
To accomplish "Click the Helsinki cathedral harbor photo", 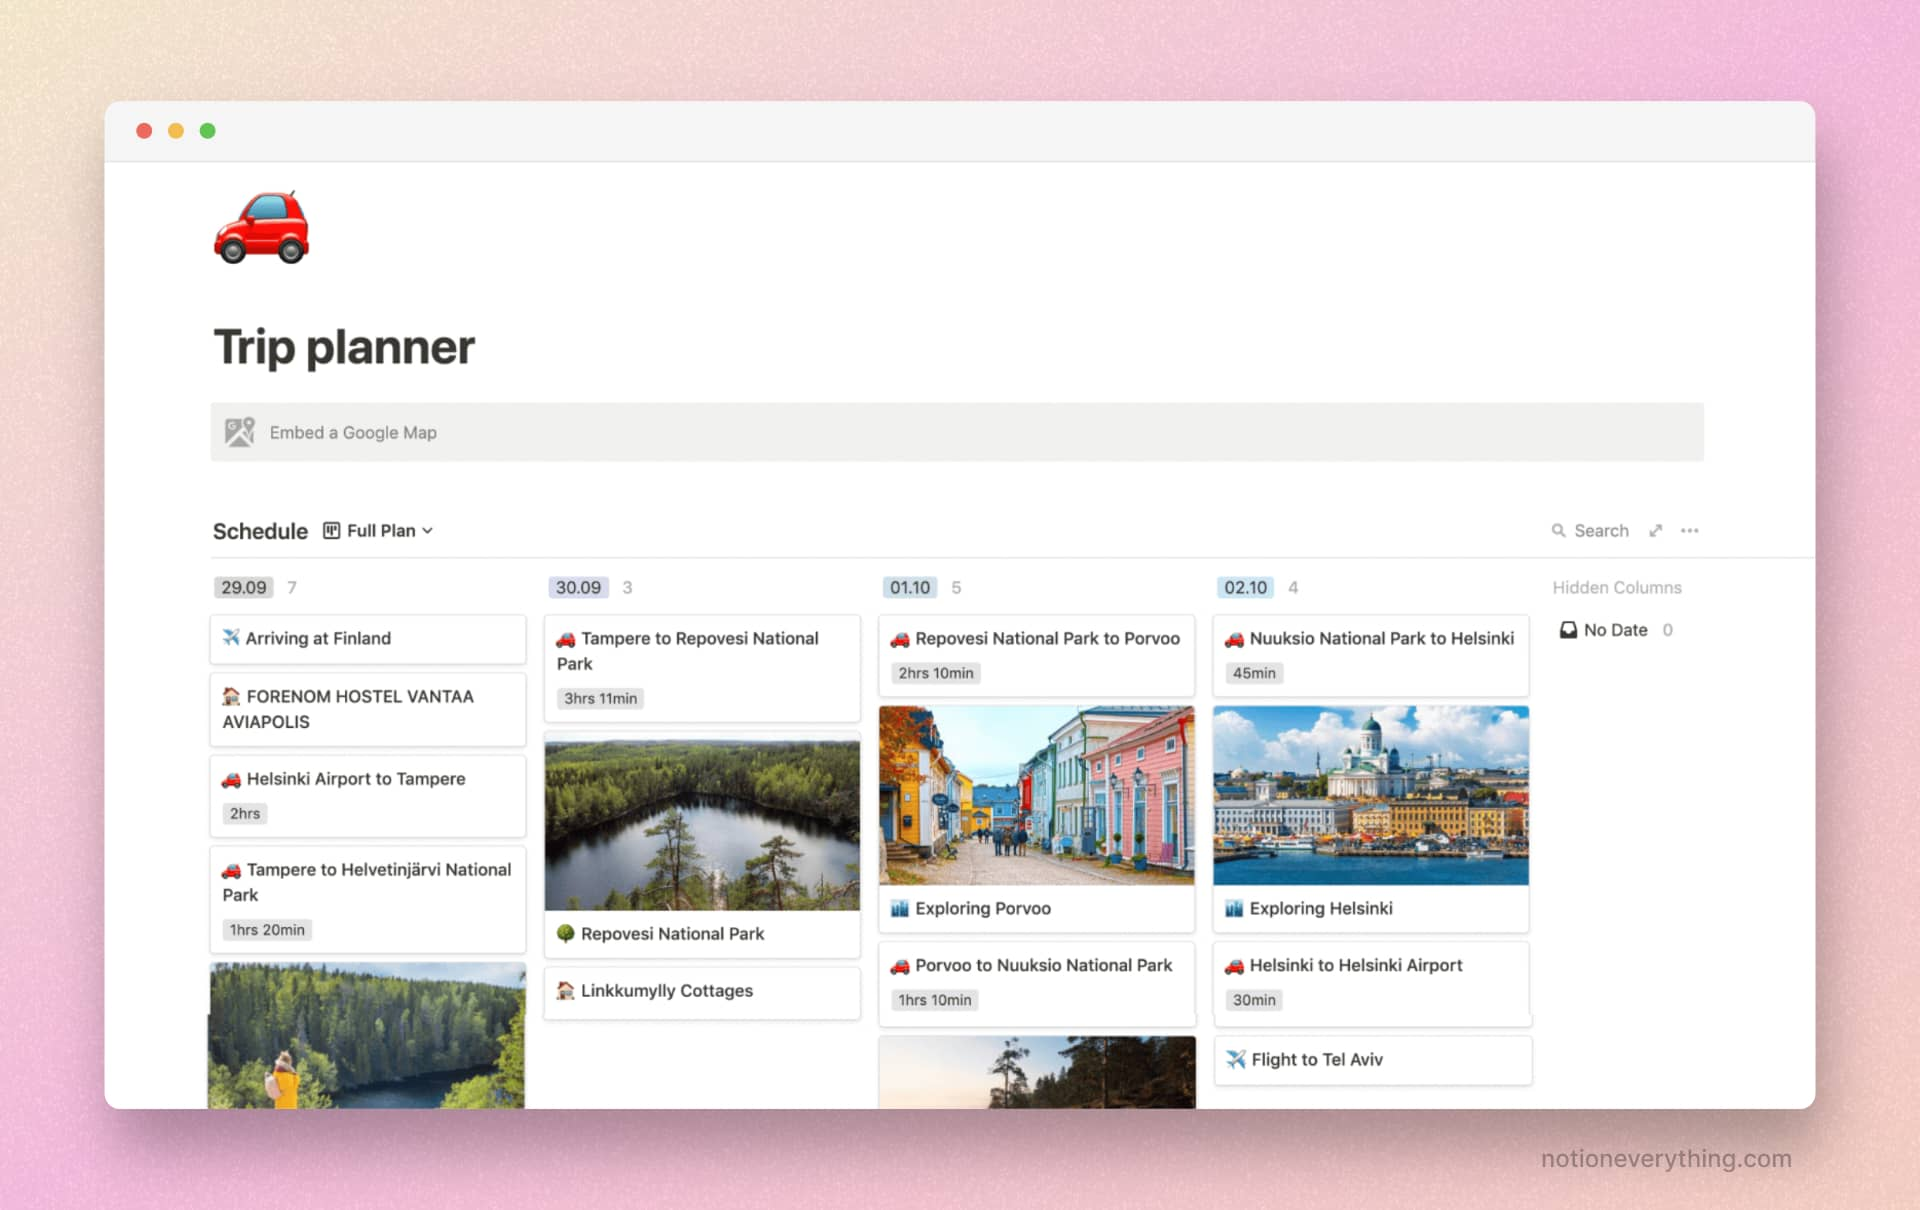I will [x=1370, y=795].
